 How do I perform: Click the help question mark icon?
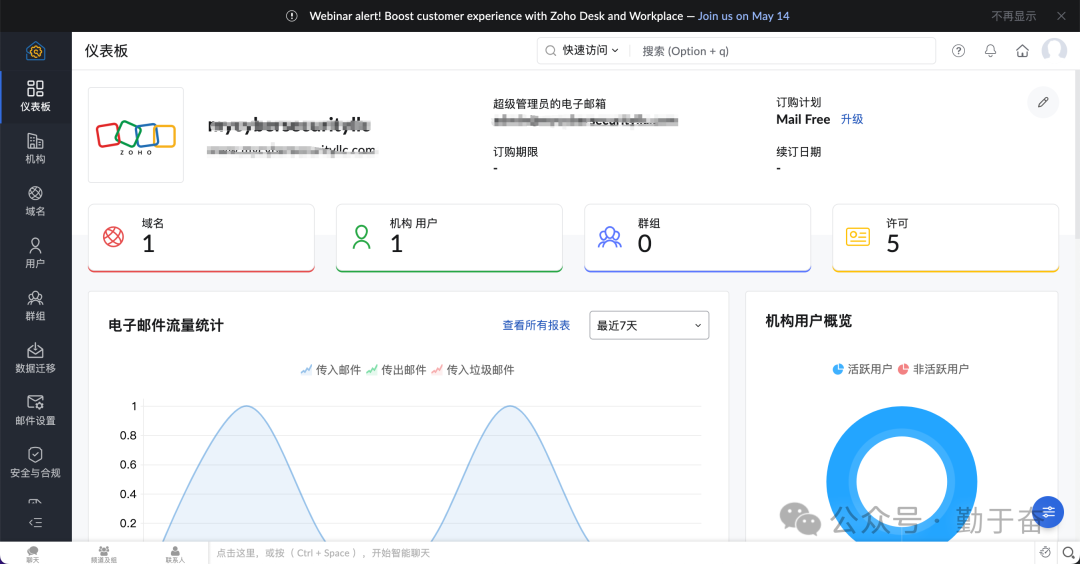[958, 51]
